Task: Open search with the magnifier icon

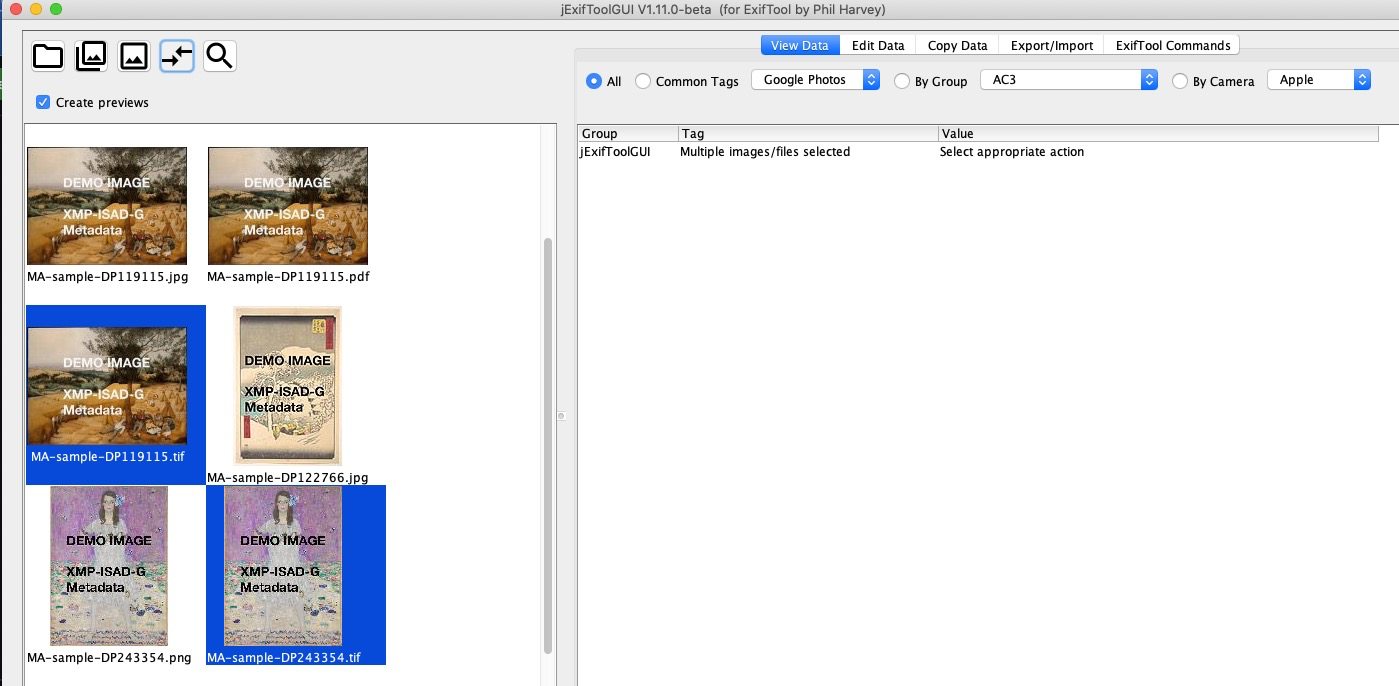Action: 219,56
